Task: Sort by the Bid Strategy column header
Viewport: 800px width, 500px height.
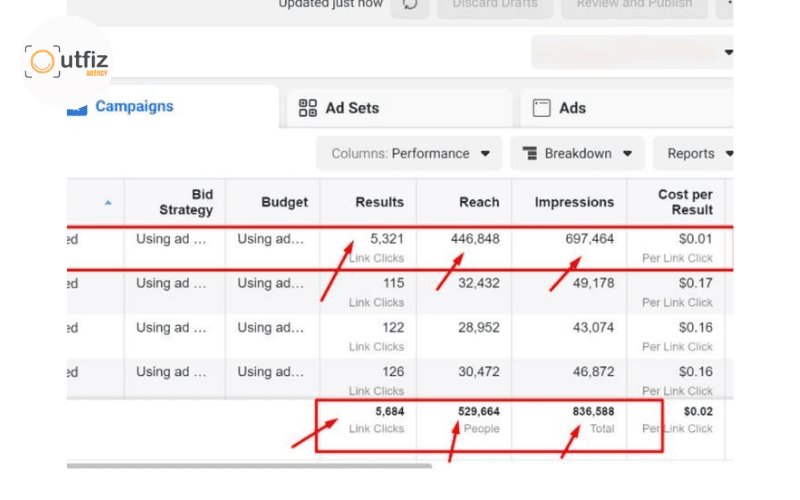Action: pos(186,202)
